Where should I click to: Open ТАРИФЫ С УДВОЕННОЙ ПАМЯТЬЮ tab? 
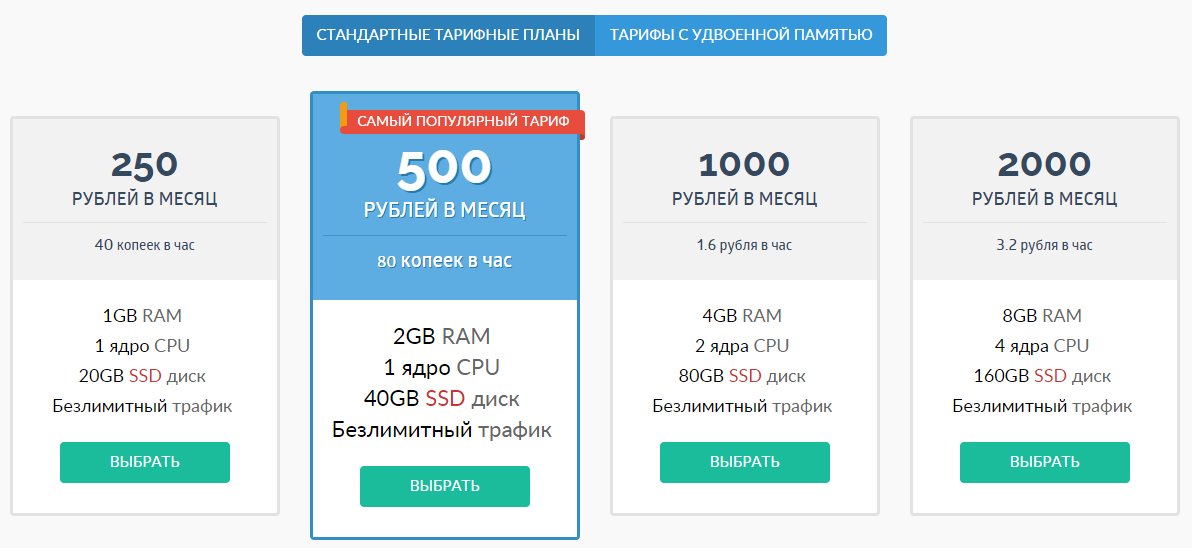click(740, 35)
